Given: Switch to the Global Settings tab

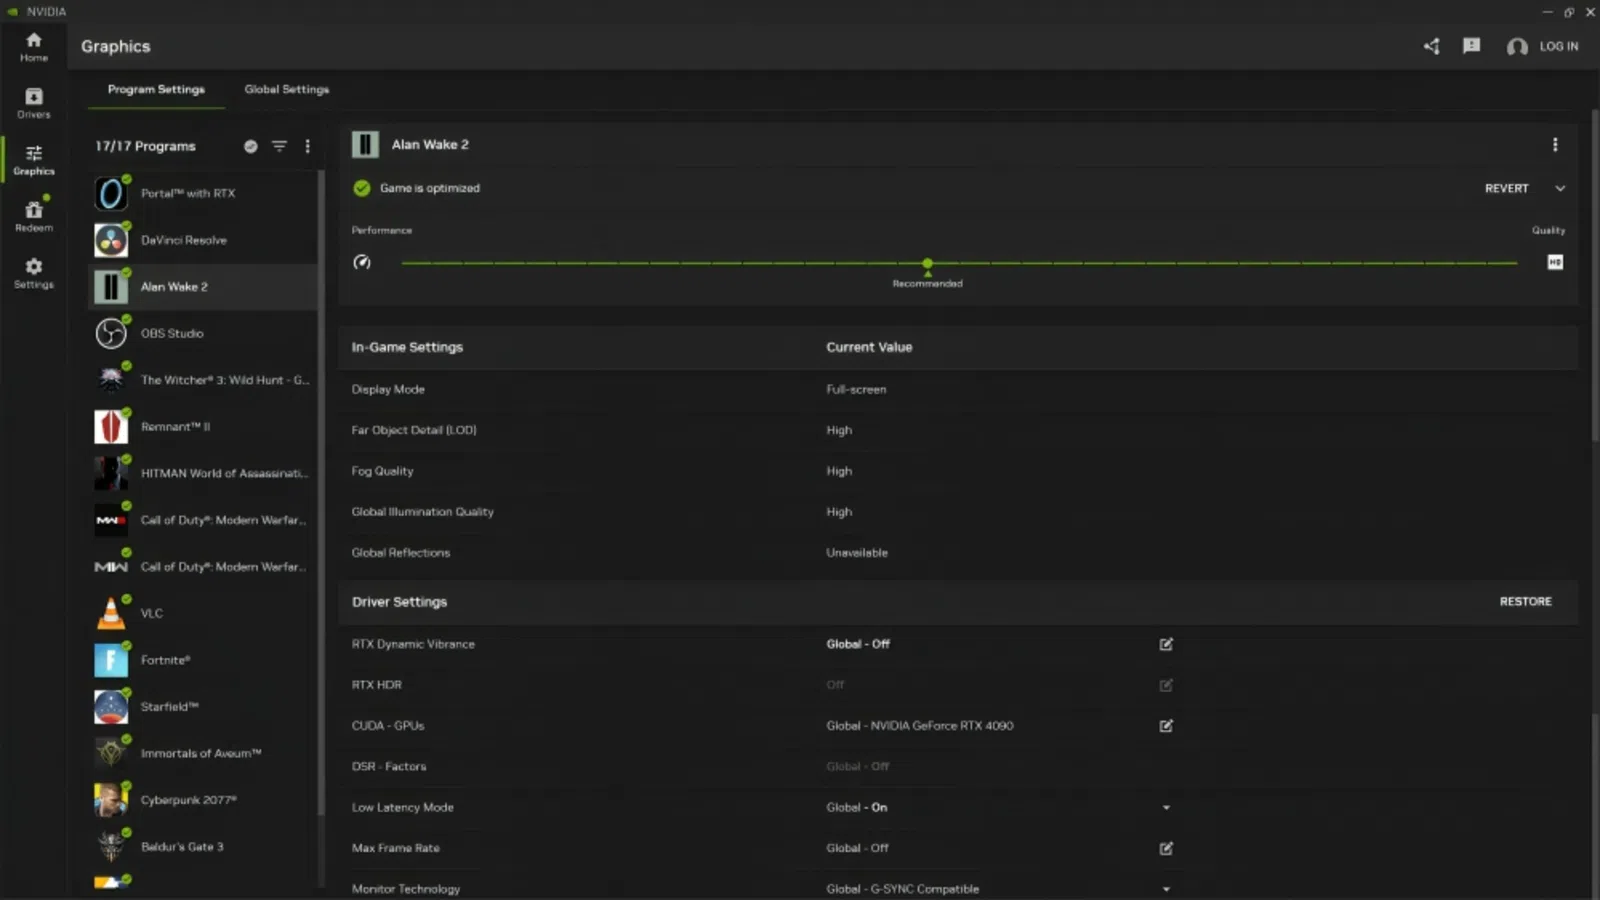Looking at the screenshot, I should [286, 89].
